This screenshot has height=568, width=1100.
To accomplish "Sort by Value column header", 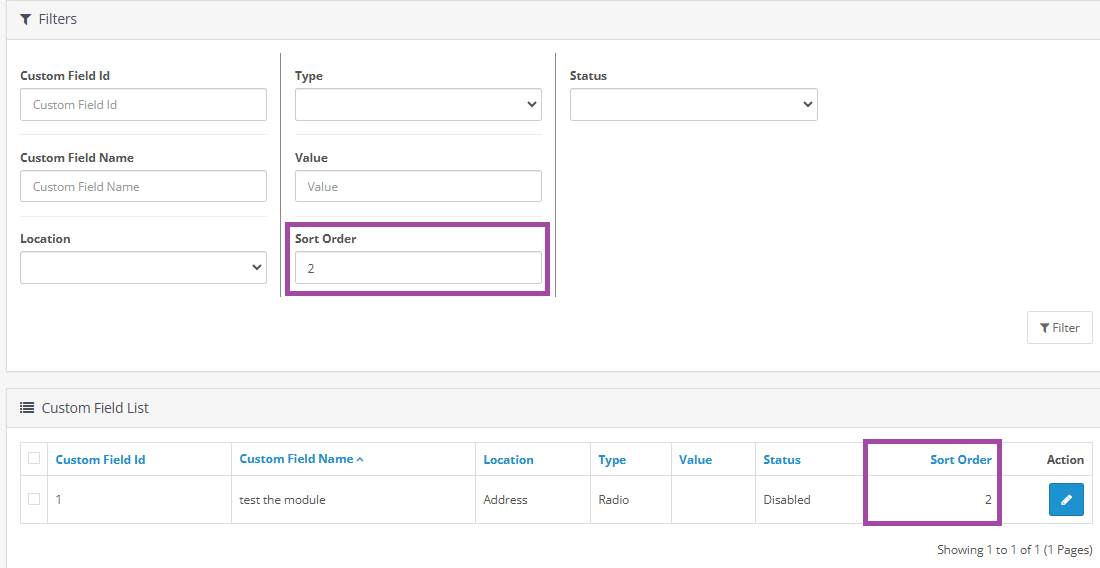I will pos(695,460).
